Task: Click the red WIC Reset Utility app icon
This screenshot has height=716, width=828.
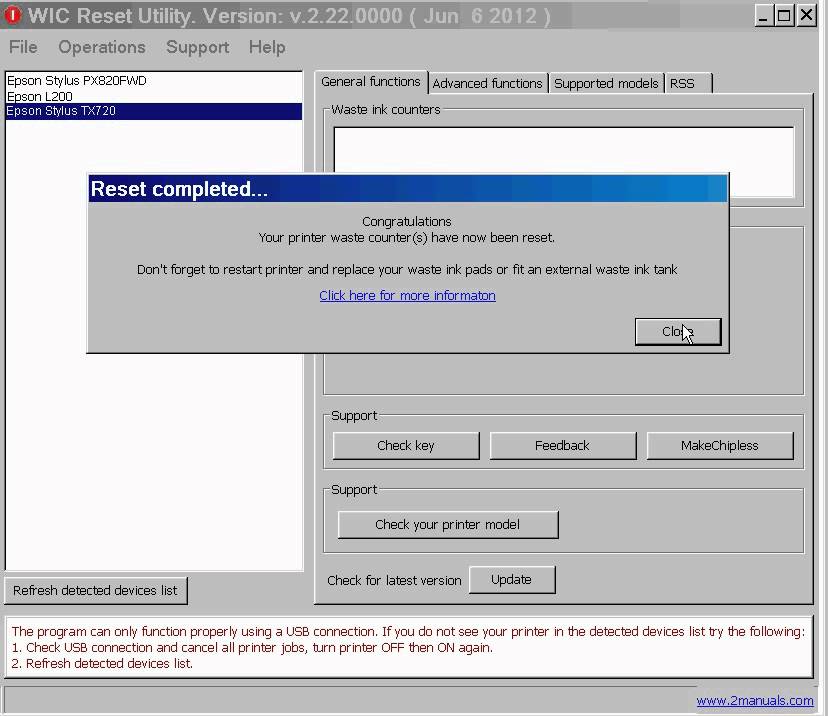Action: [13, 15]
